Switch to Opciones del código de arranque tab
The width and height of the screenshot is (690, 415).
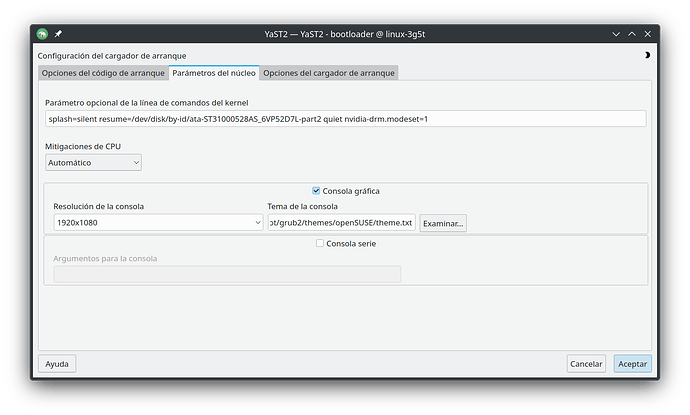[x=103, y=73]
